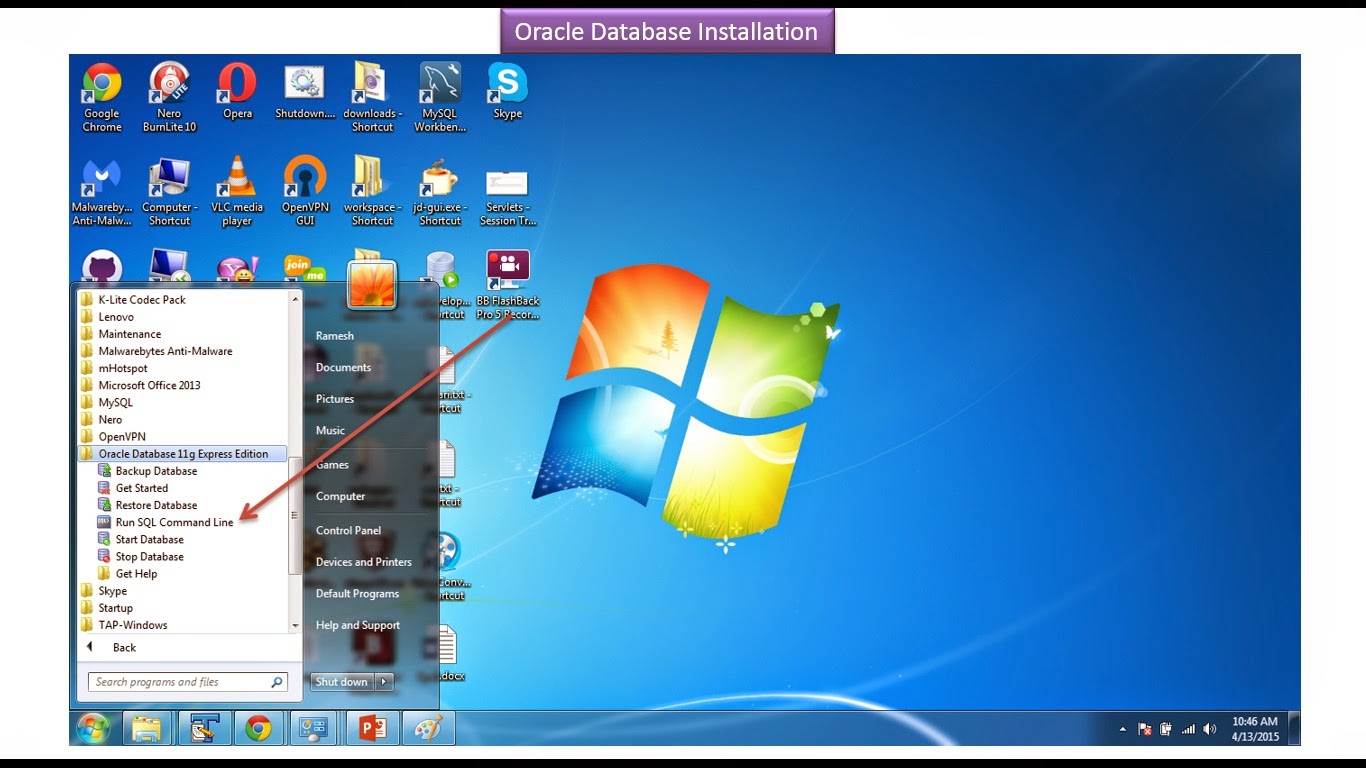Open the workspace shortcut folder
This screenshot has width=1366, height=768.
pos(372,191)
